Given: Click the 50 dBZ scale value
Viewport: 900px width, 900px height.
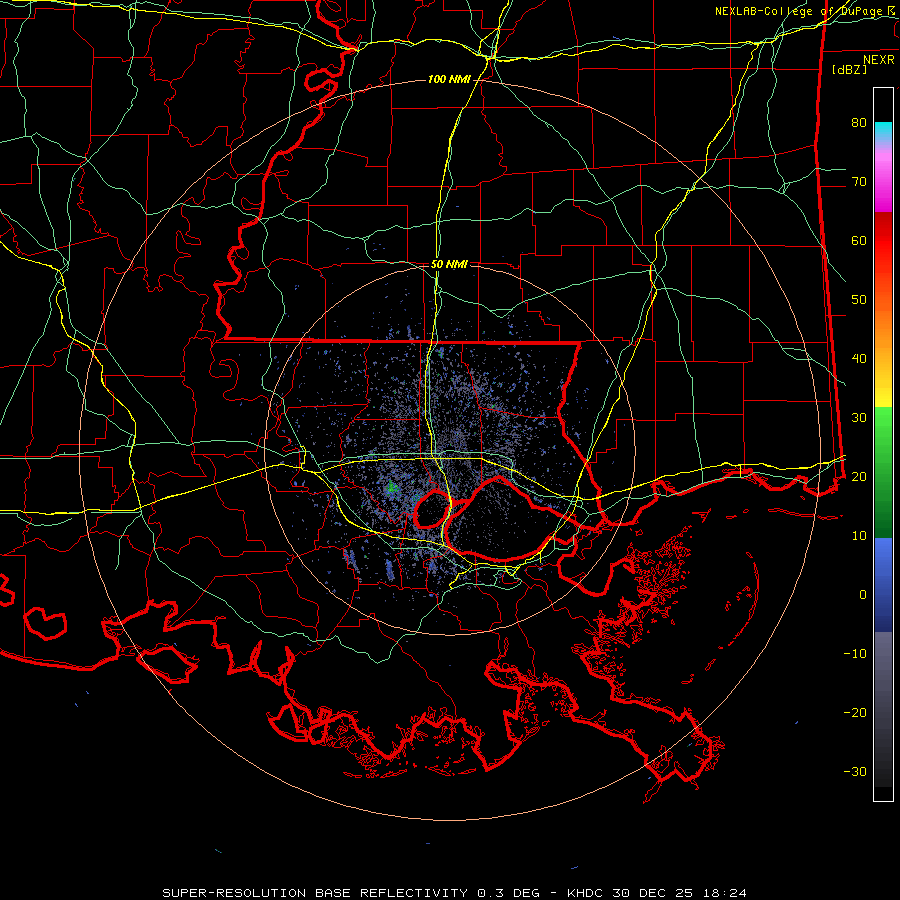Looking at the screenshot, I should (x=859, y=300).
